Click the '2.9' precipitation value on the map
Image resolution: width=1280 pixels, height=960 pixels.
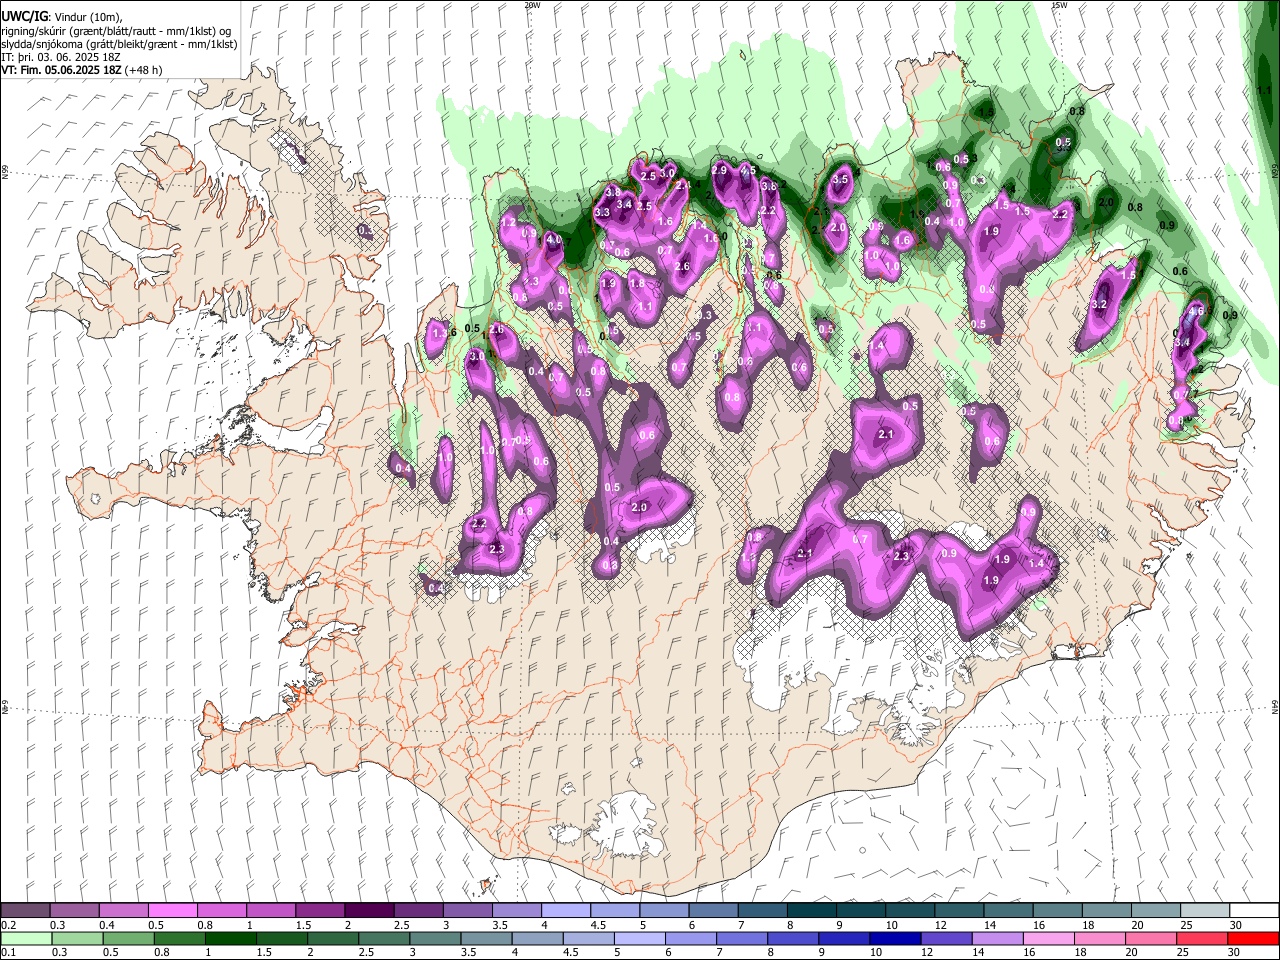point(719,171)
